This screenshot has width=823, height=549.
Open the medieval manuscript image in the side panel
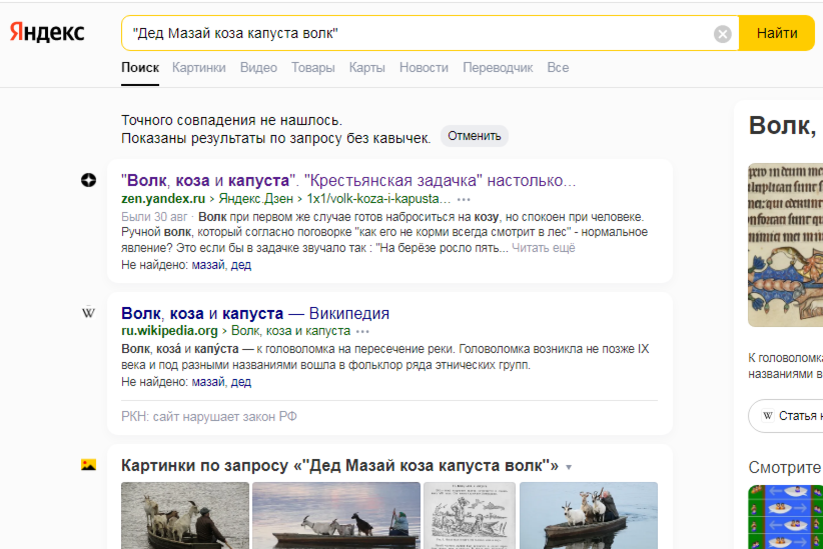(x=785, y=245)
